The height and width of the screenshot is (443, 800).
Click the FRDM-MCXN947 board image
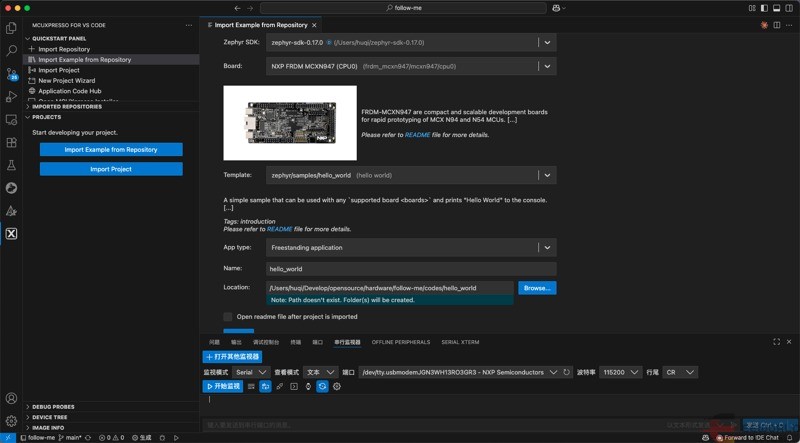pyautogui.click(x=290, y=123)
